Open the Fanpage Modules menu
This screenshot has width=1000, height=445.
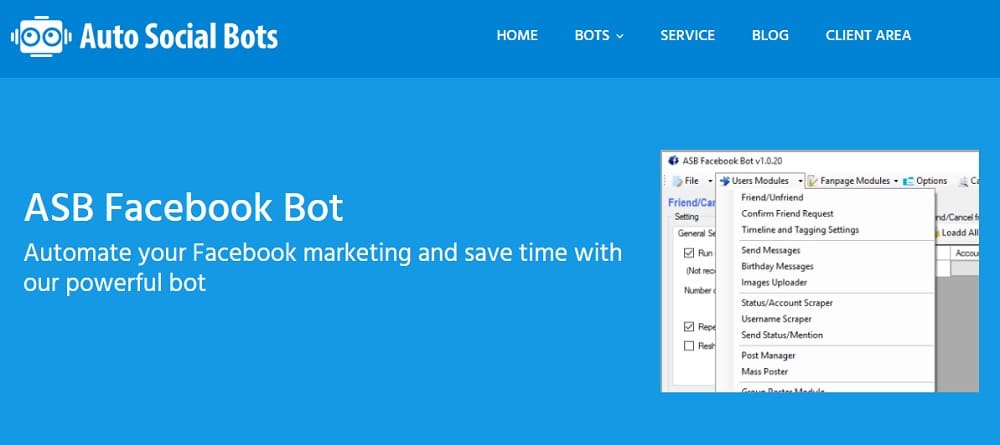[x=855, y=181]
